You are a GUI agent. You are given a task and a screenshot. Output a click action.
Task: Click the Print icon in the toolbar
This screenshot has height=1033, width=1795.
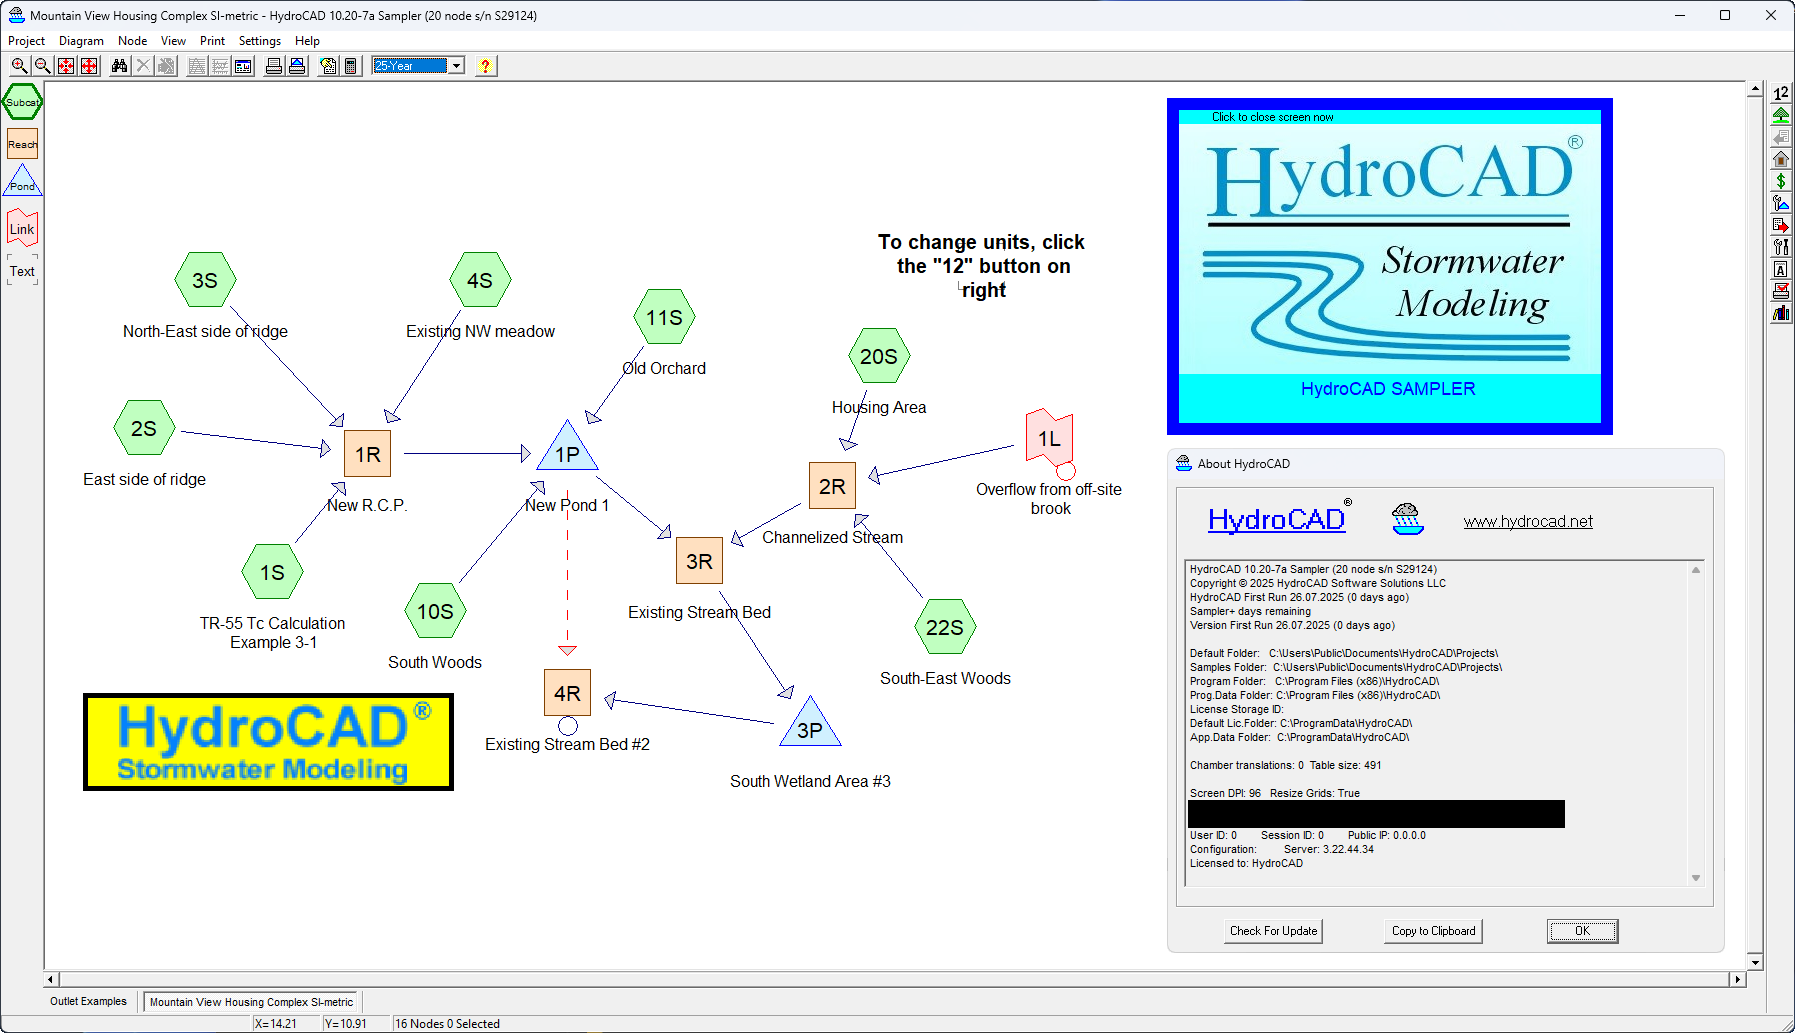[273, 66]
